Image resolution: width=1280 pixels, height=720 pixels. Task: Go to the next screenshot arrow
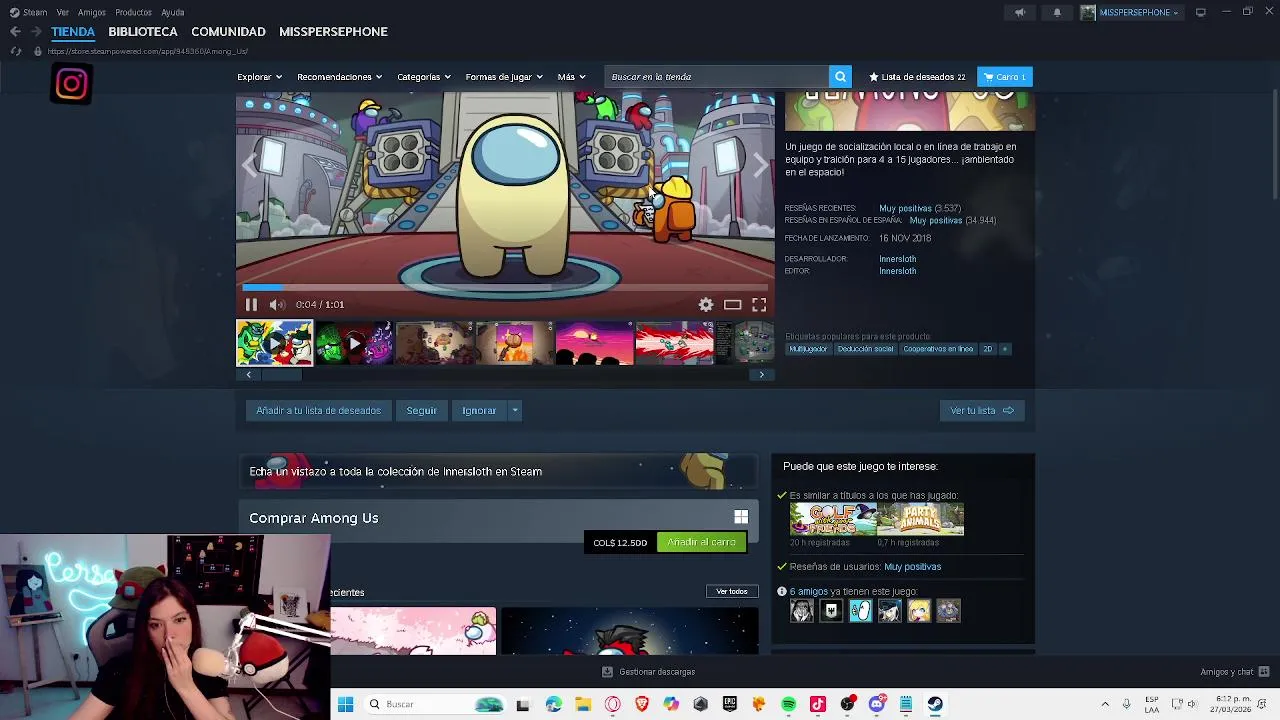click(761, 165)
